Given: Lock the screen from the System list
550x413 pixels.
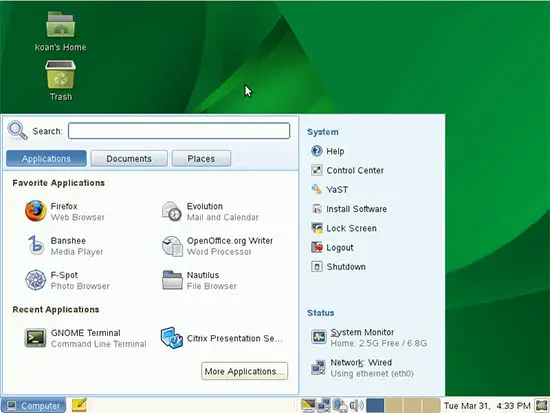Looking at the screenshot, I should coord(344,228).
